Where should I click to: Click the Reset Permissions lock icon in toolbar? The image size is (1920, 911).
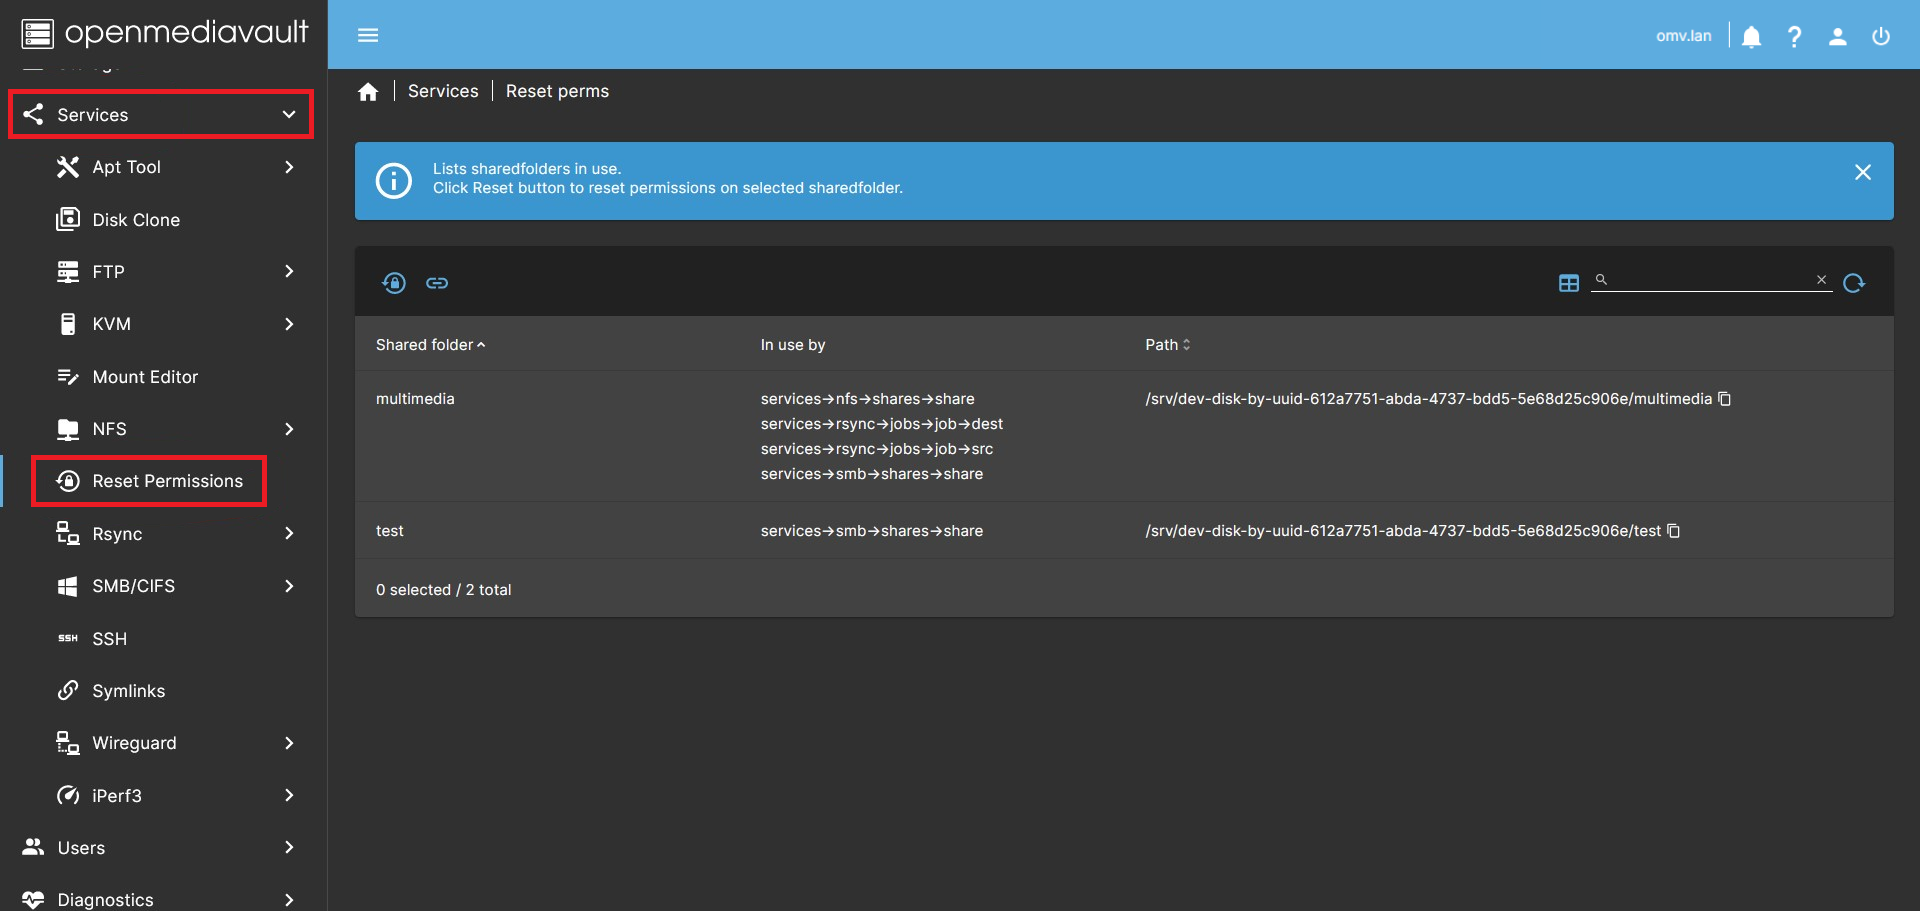393,282
